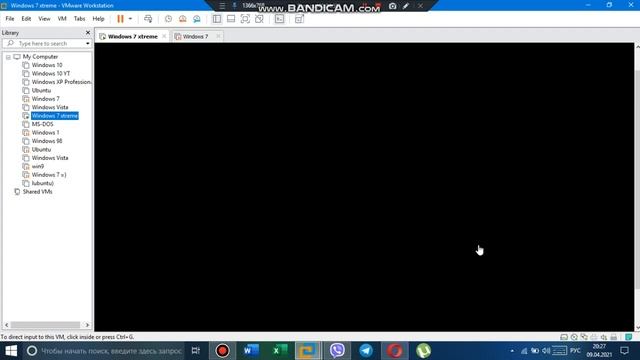Open the Bandicam overlay menu icon
This screenshot has height=360, width=640.
pyautogui.click(x=222, y=6)
